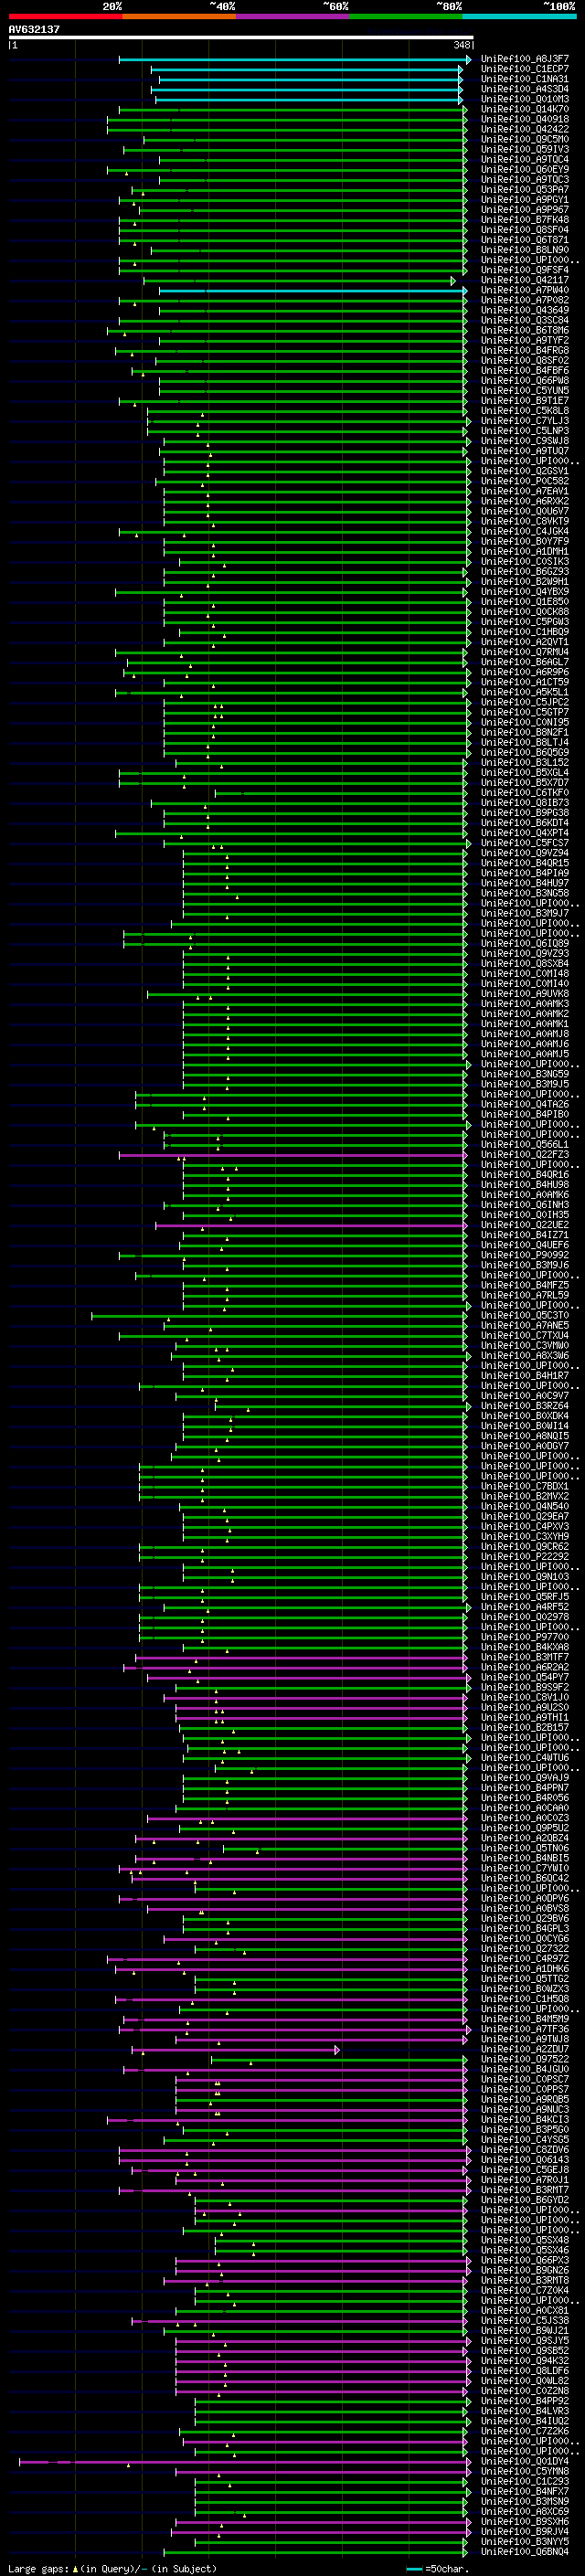Click the UniRef100_C6TKF0 label

point(525,793)
